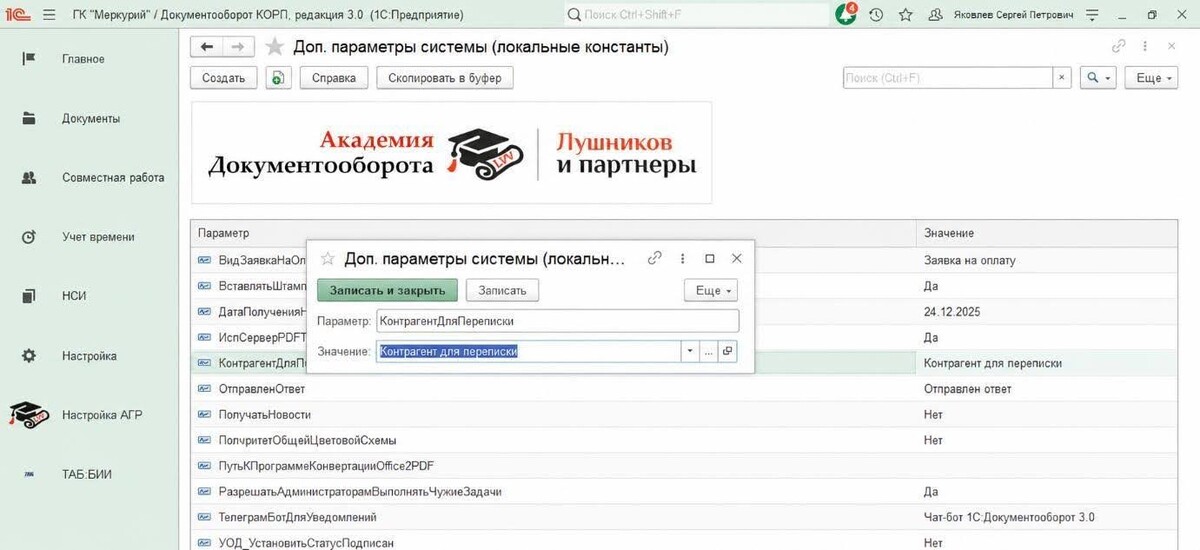Viewport: 1200px width, 550px height.
Task: Open the Еще dropdown of the list form
Action: [1151, 78]
